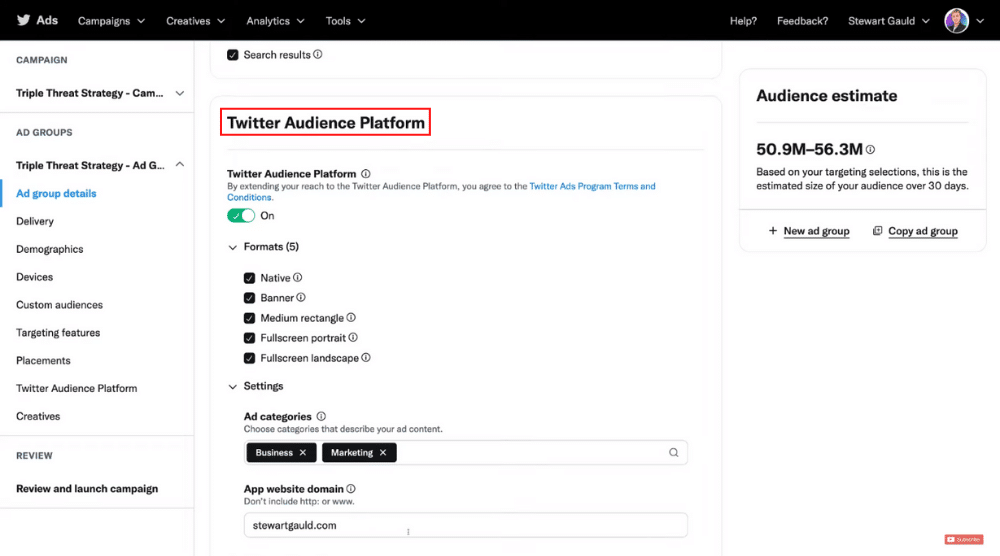
Task: Go to Twitter Audience Platform in sidebar
Action: click(x=77, y=388)
